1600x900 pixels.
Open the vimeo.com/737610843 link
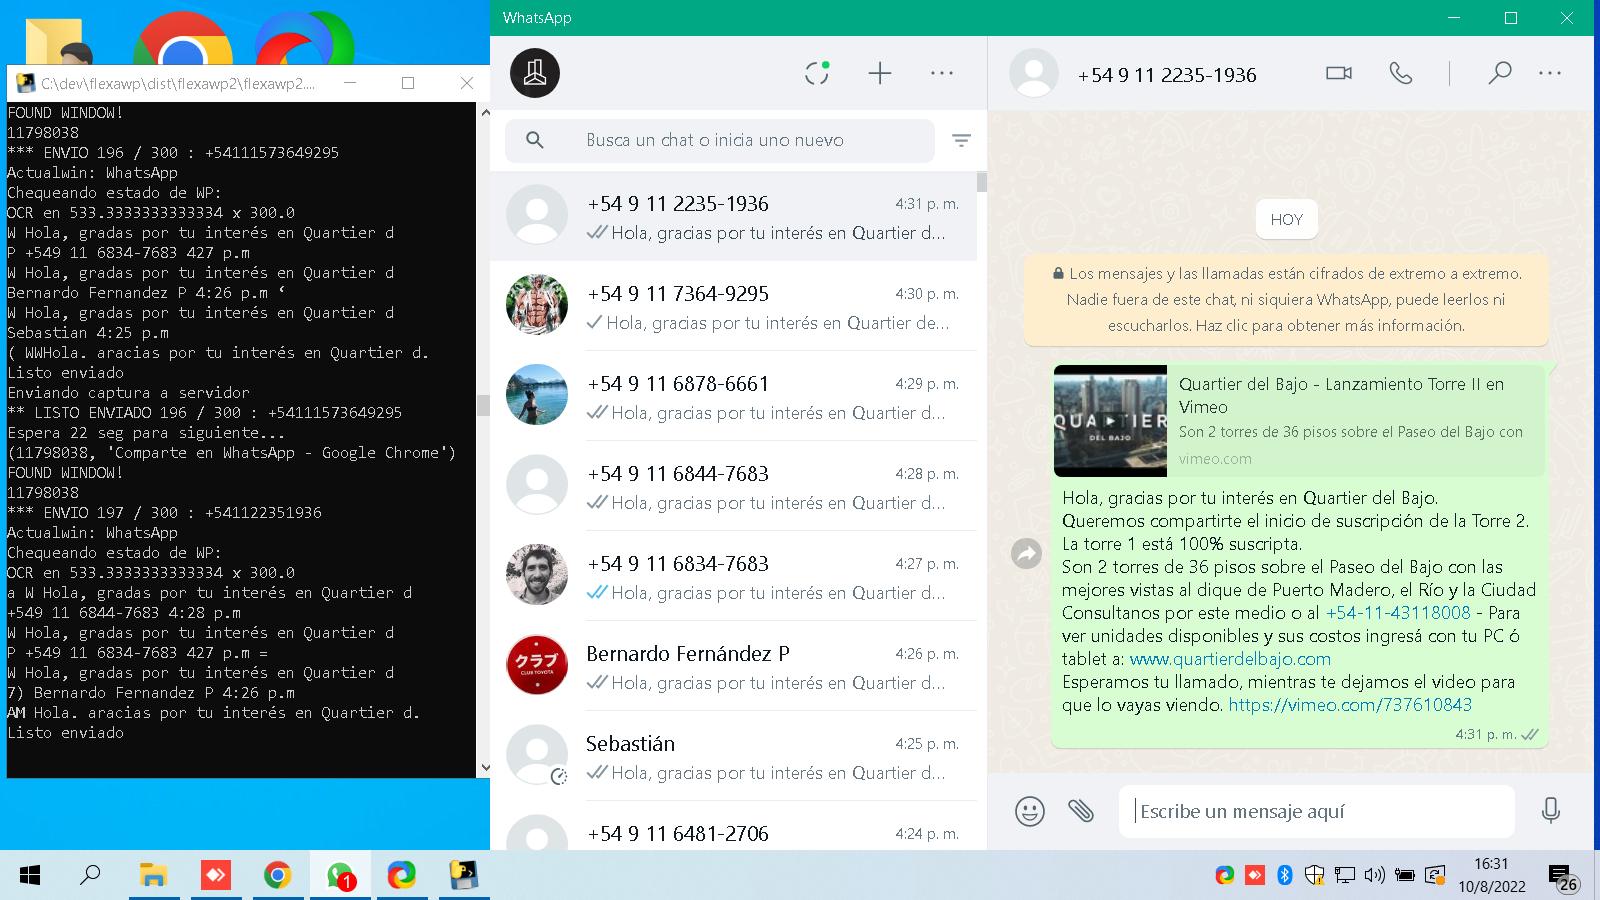click(1350, 705)
